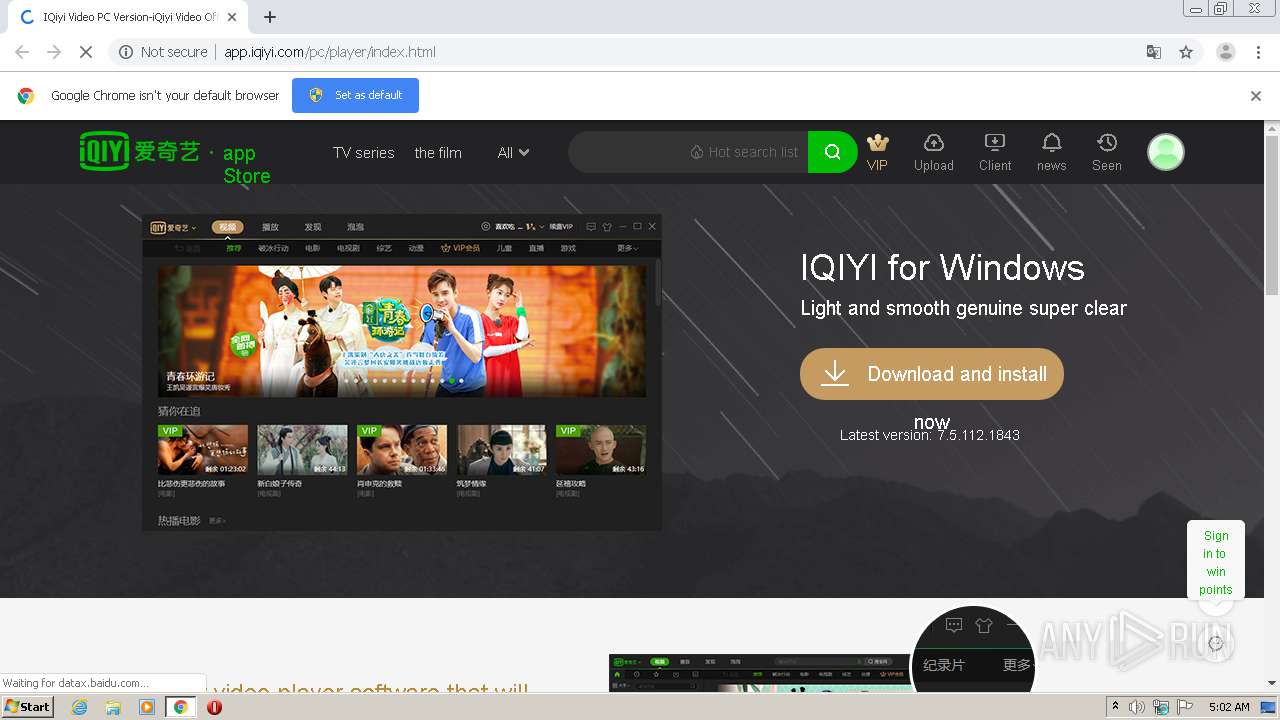Click the IQIYI for Windows heading
1280x720 pixels.
[943, 268]
